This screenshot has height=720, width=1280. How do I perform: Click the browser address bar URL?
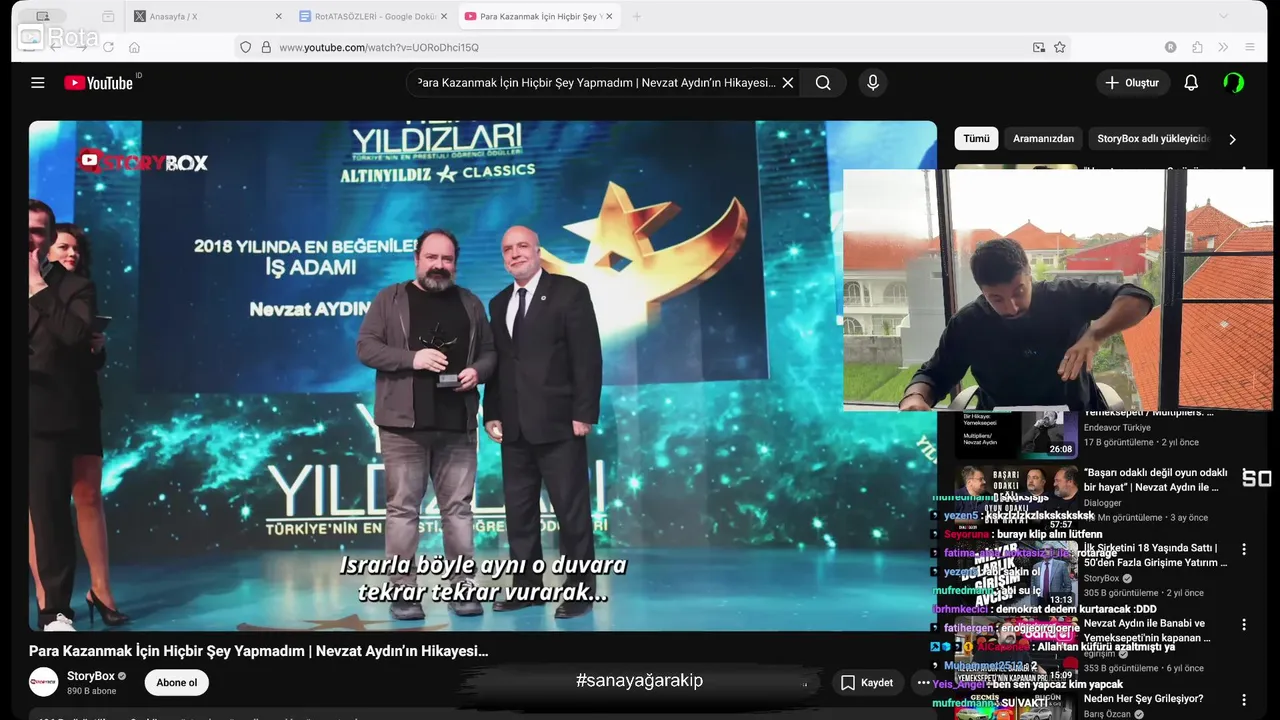click(378, 47)
